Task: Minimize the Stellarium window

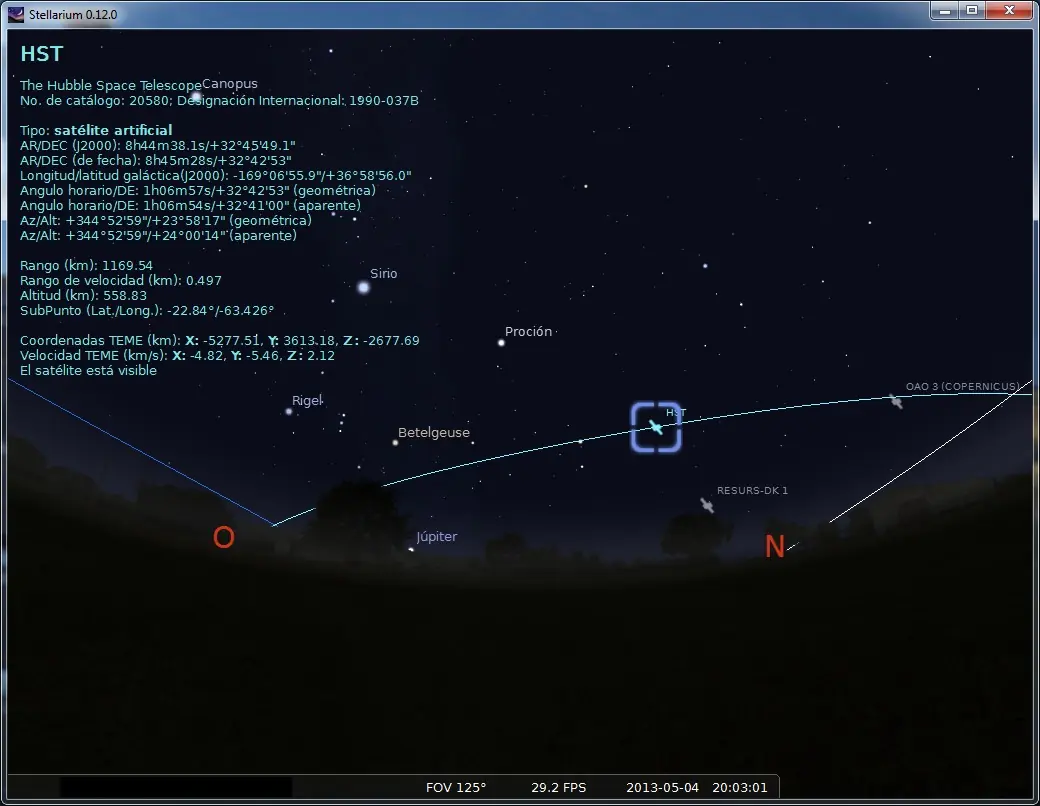Action: 945,10
